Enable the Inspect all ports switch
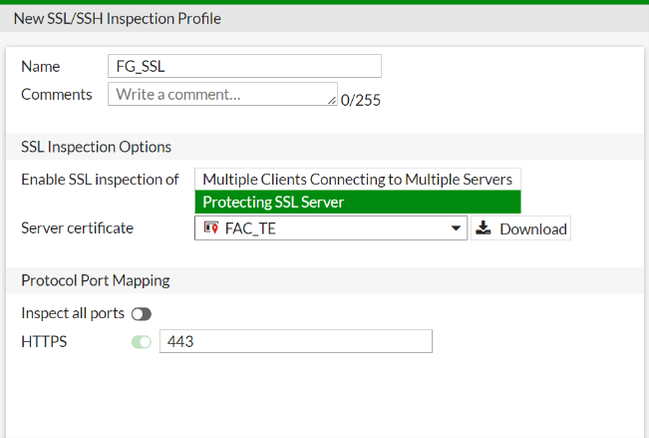This screenshot has width=649, height=438. [x=141, y=314]
